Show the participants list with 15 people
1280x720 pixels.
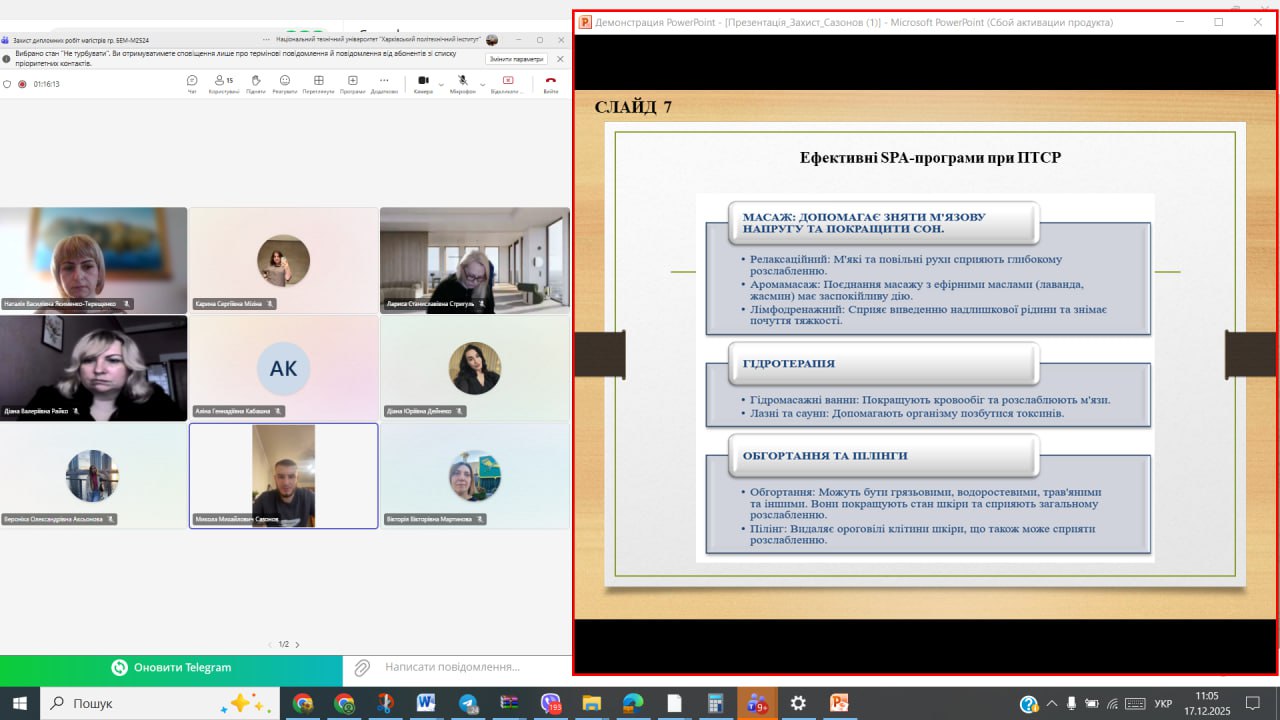[223, 82]
